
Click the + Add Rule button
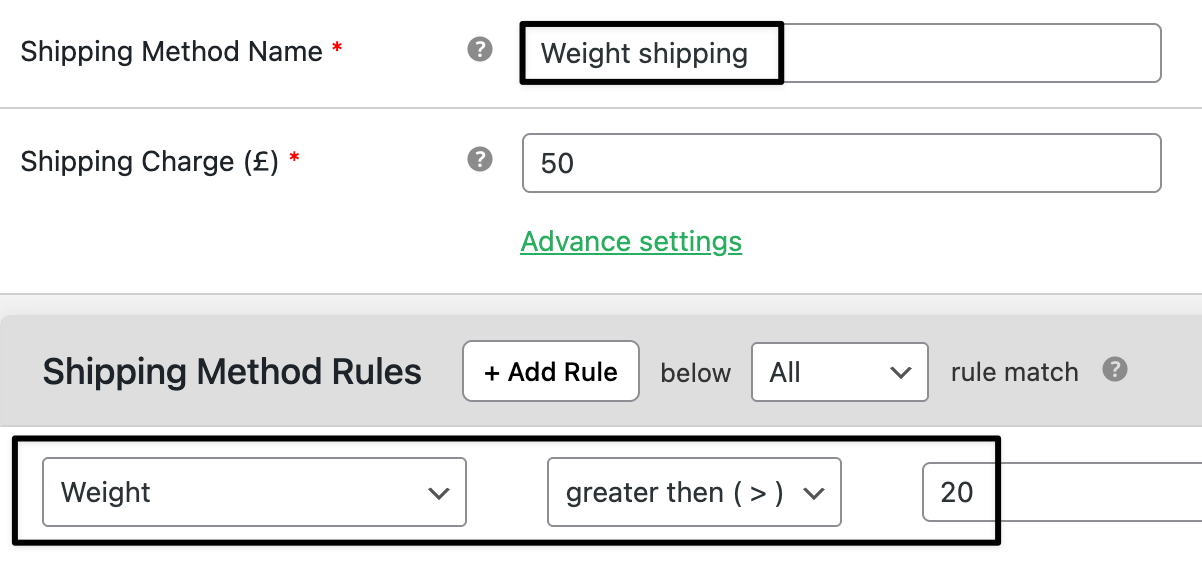click(x=551, y=372)
